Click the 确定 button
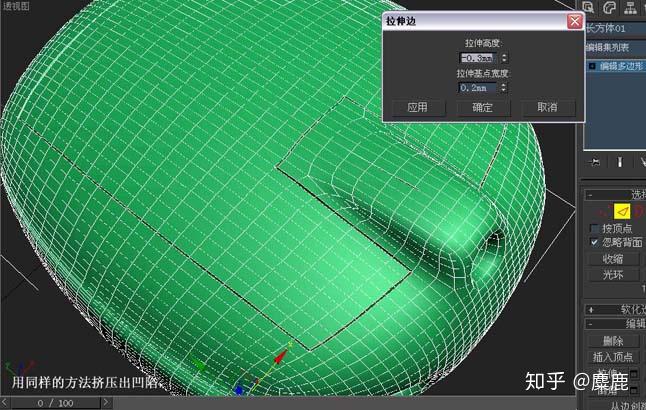 point(483,108)
